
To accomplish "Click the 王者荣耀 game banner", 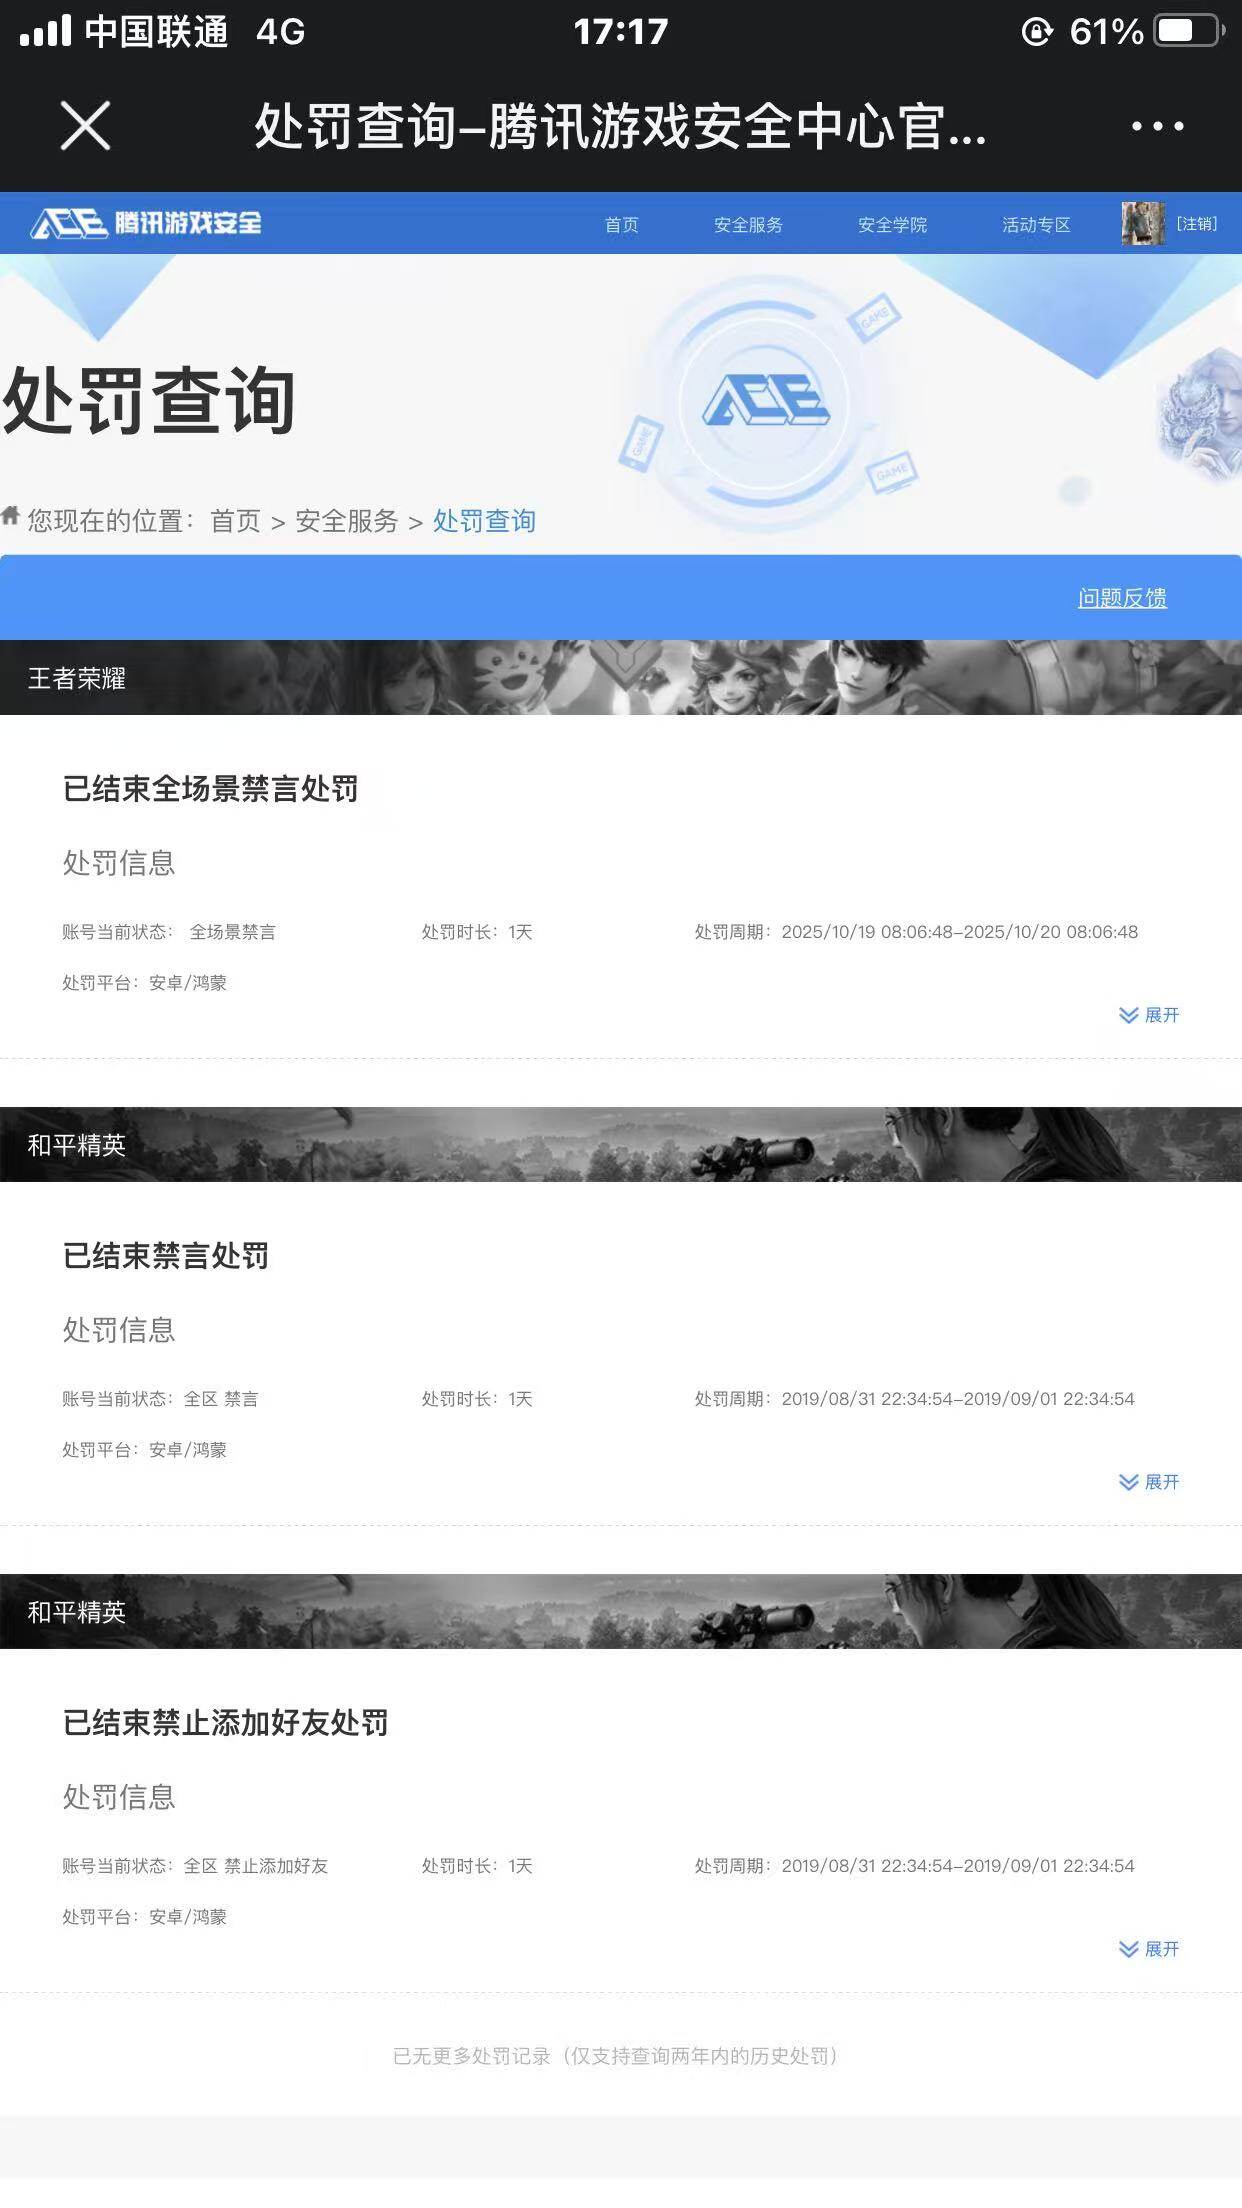I will pos(621,678).
